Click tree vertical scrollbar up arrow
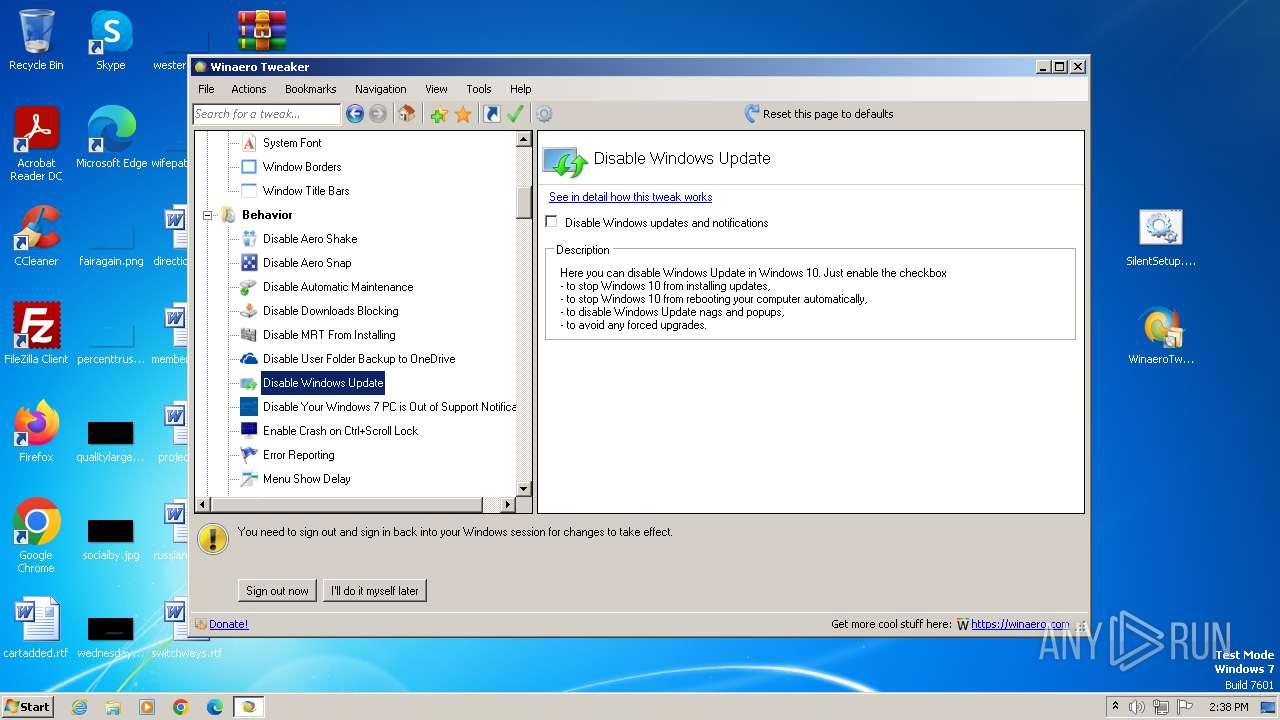The width and height of the screenshot is (1280, 720). [x=523, y=140]
